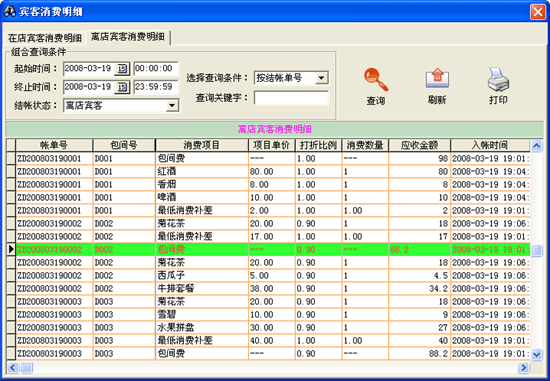
Task: Click the start time 00:00:00 field
Action: (x=156, y=69)
